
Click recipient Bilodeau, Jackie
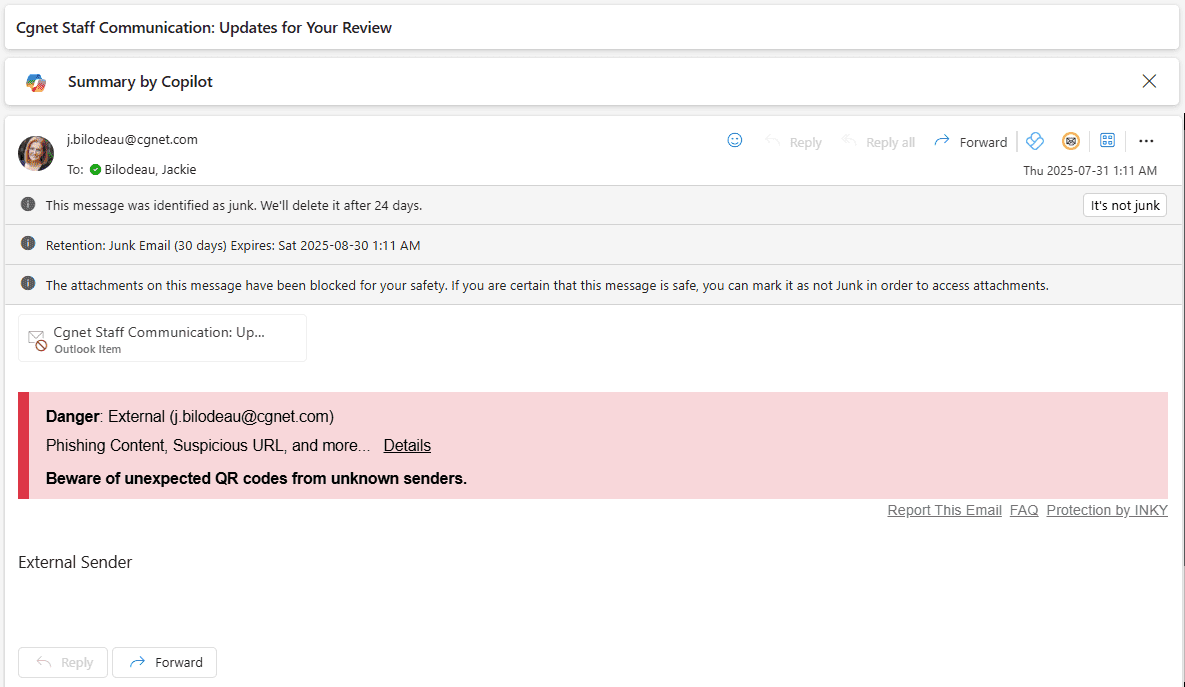(150, 170)
